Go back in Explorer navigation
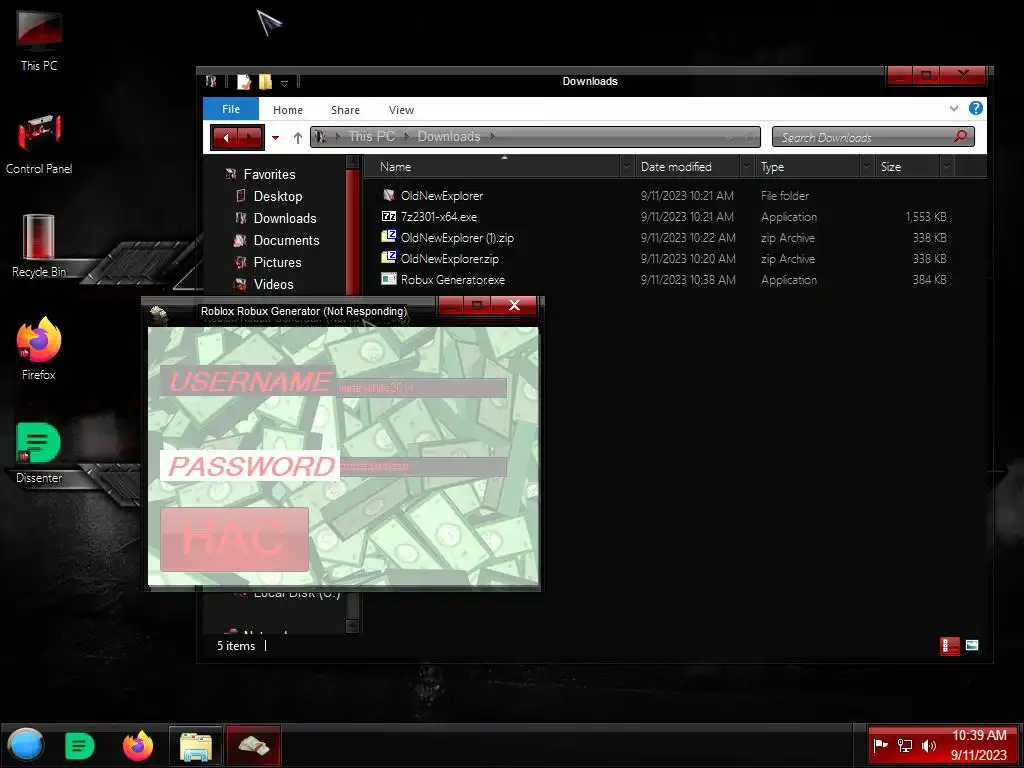The width and height of the screenshot is (1024, 768). point(226,137)
